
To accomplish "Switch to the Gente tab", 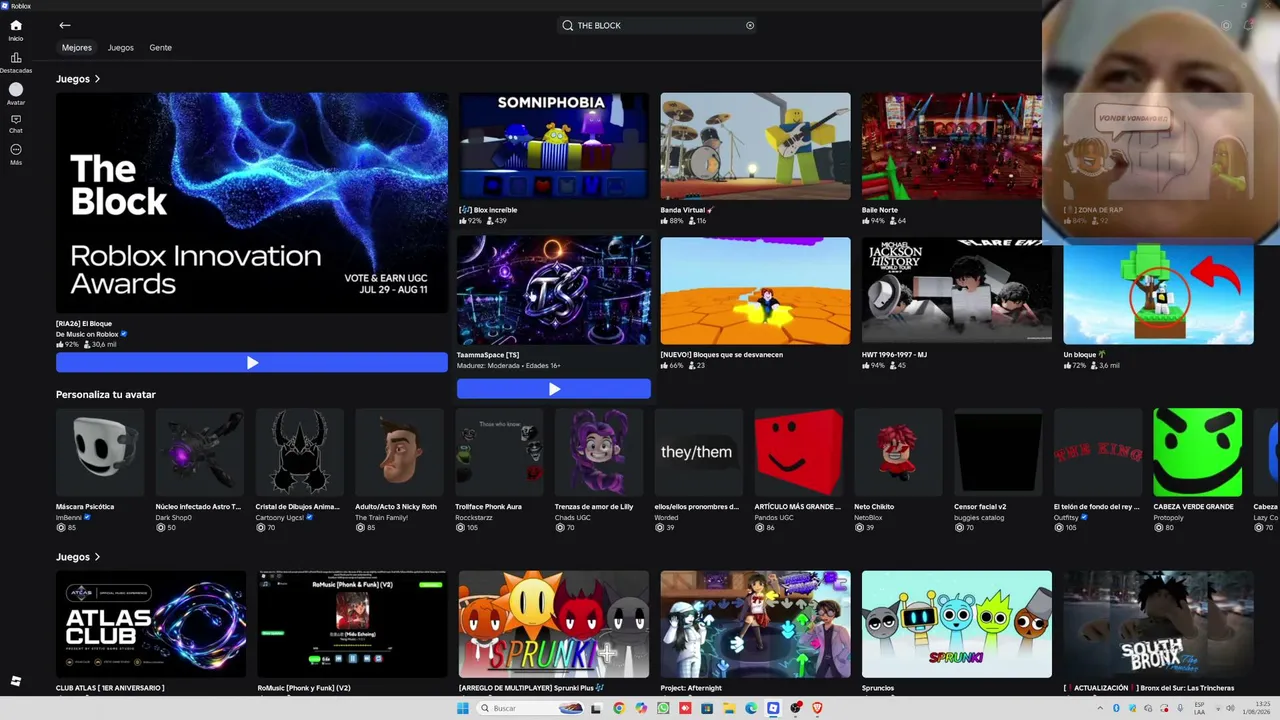I will [x=161, y=48].
